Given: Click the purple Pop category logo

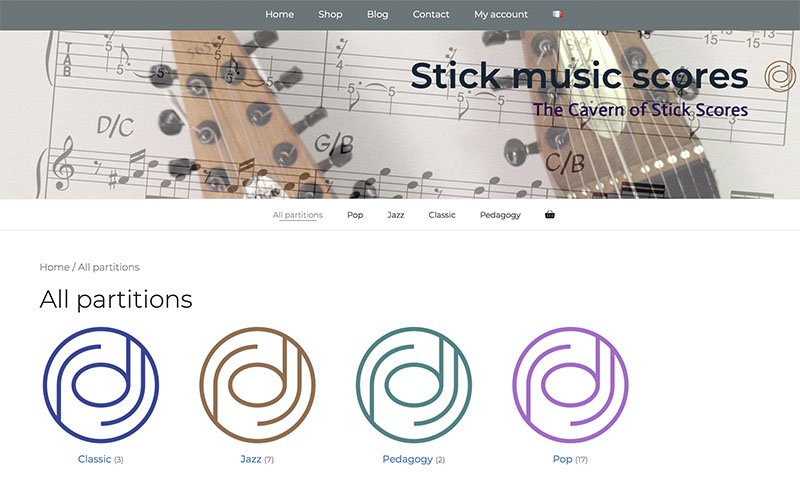Looking at the screenshot, I should [x=570, y=385].
